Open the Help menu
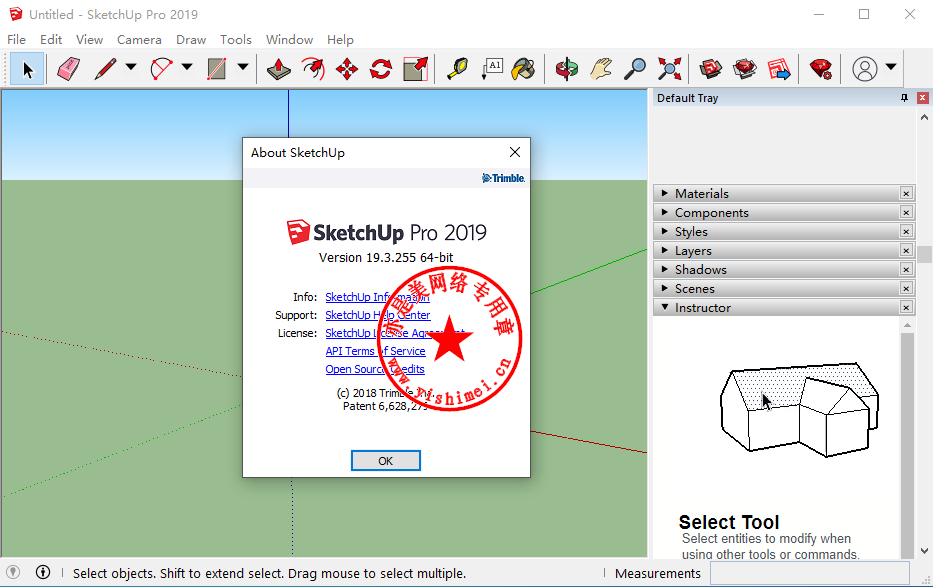 (x=340, y=39)
